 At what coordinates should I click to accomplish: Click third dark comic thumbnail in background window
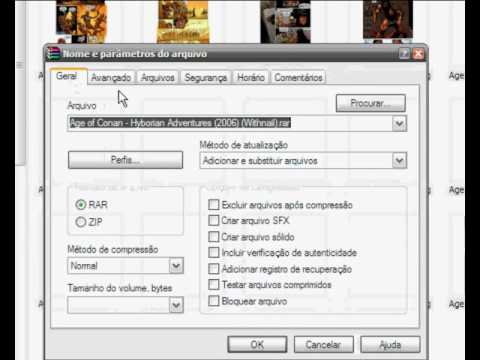285,22
